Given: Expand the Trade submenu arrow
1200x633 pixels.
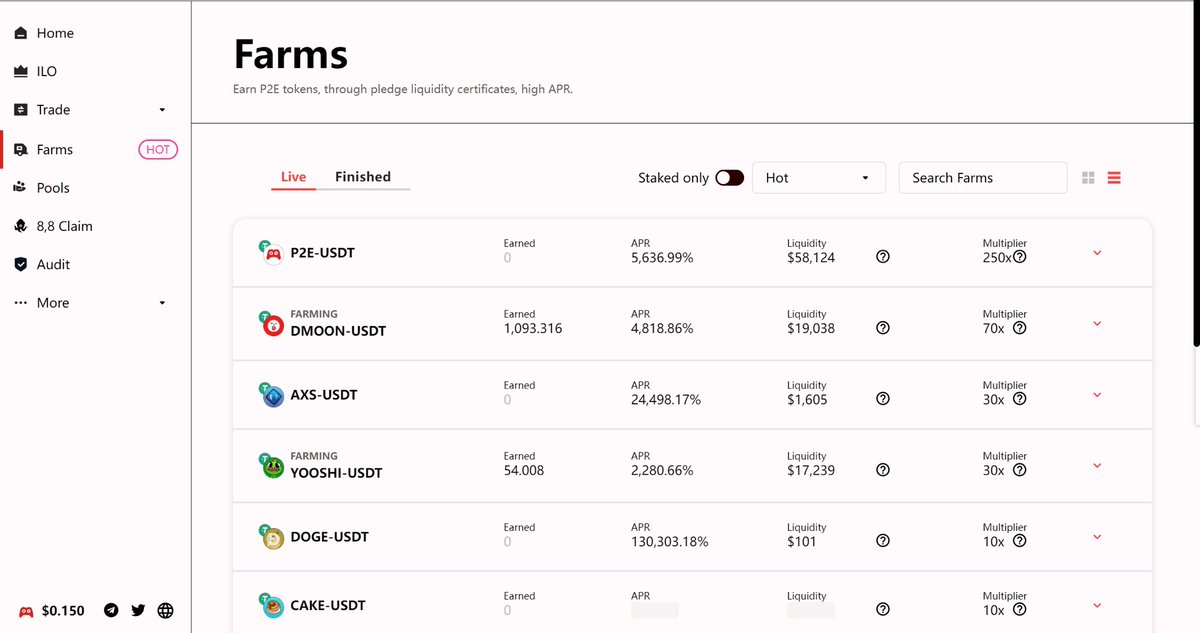Looking at the screenshot, I should click(163, 110).
